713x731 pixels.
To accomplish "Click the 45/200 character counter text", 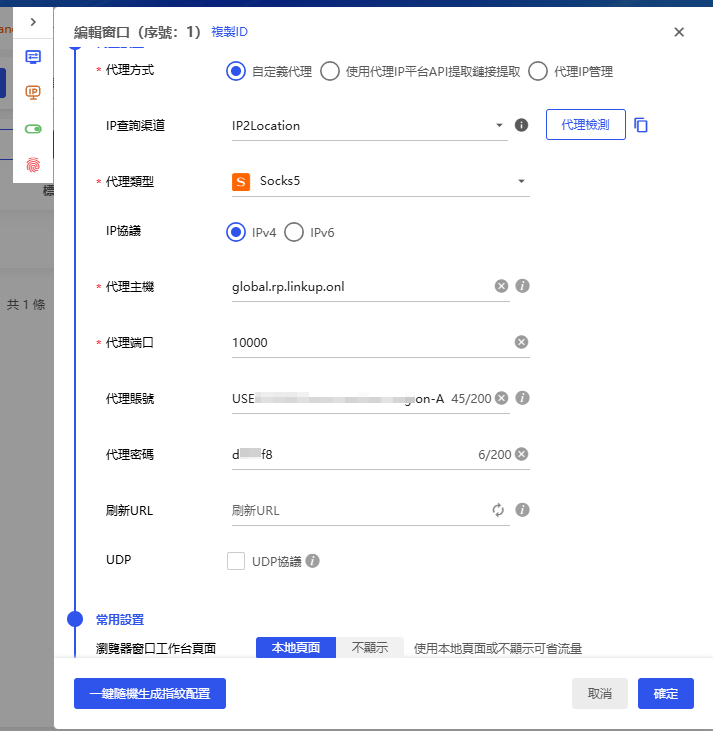I will (471, 399).
